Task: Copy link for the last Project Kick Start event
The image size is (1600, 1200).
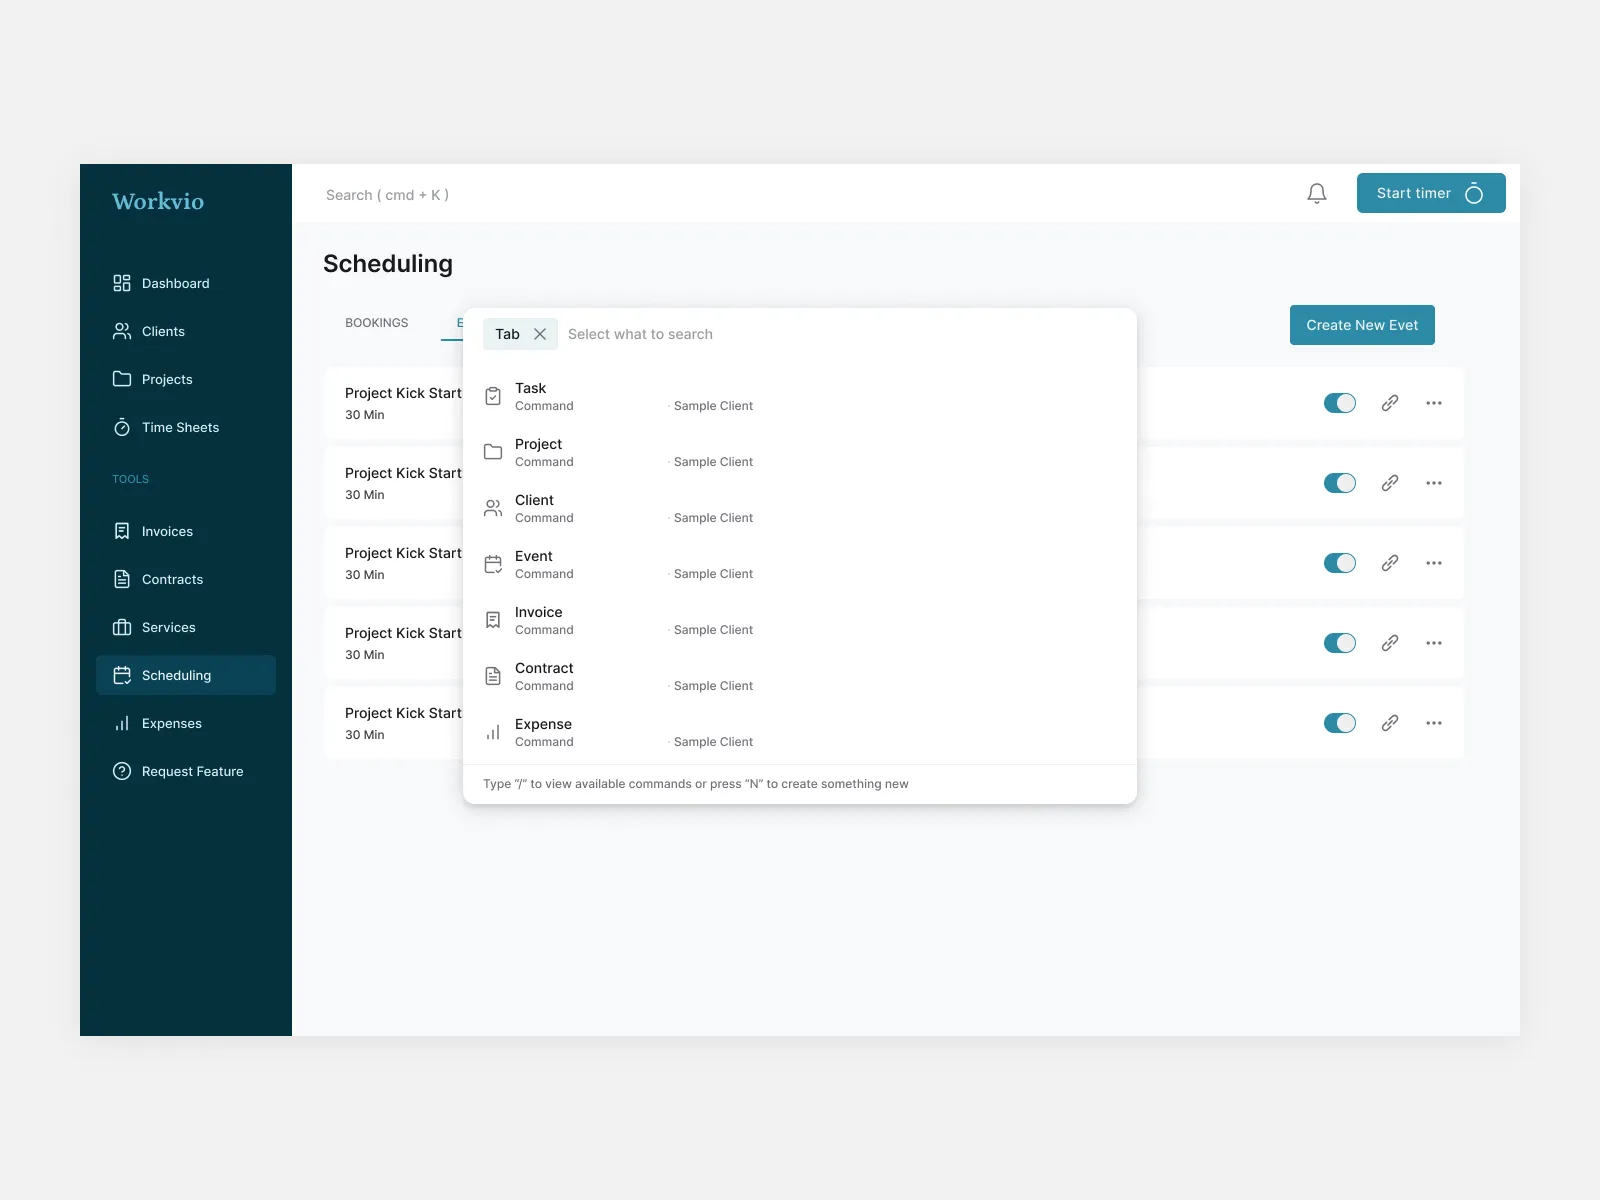Action: point(1390,723)
